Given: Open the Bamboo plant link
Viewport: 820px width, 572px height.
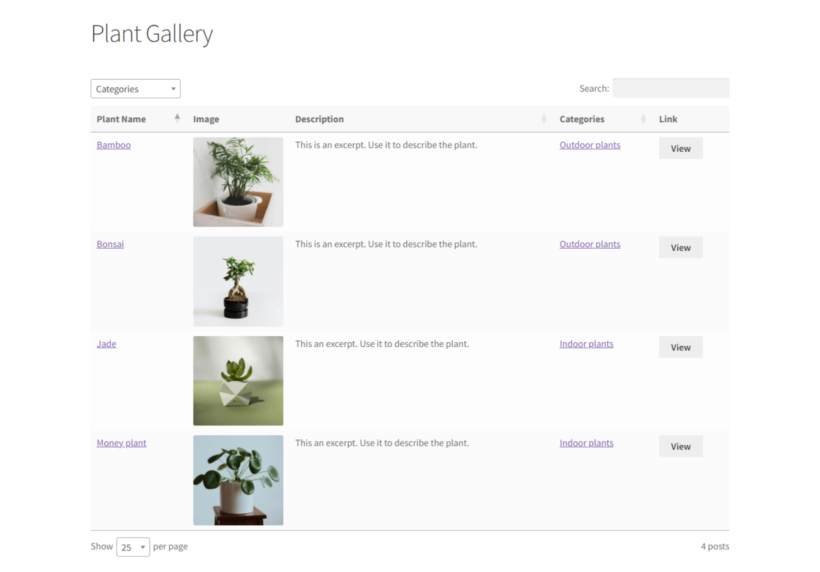Looking at the screenshot, I should click(113, 145).
